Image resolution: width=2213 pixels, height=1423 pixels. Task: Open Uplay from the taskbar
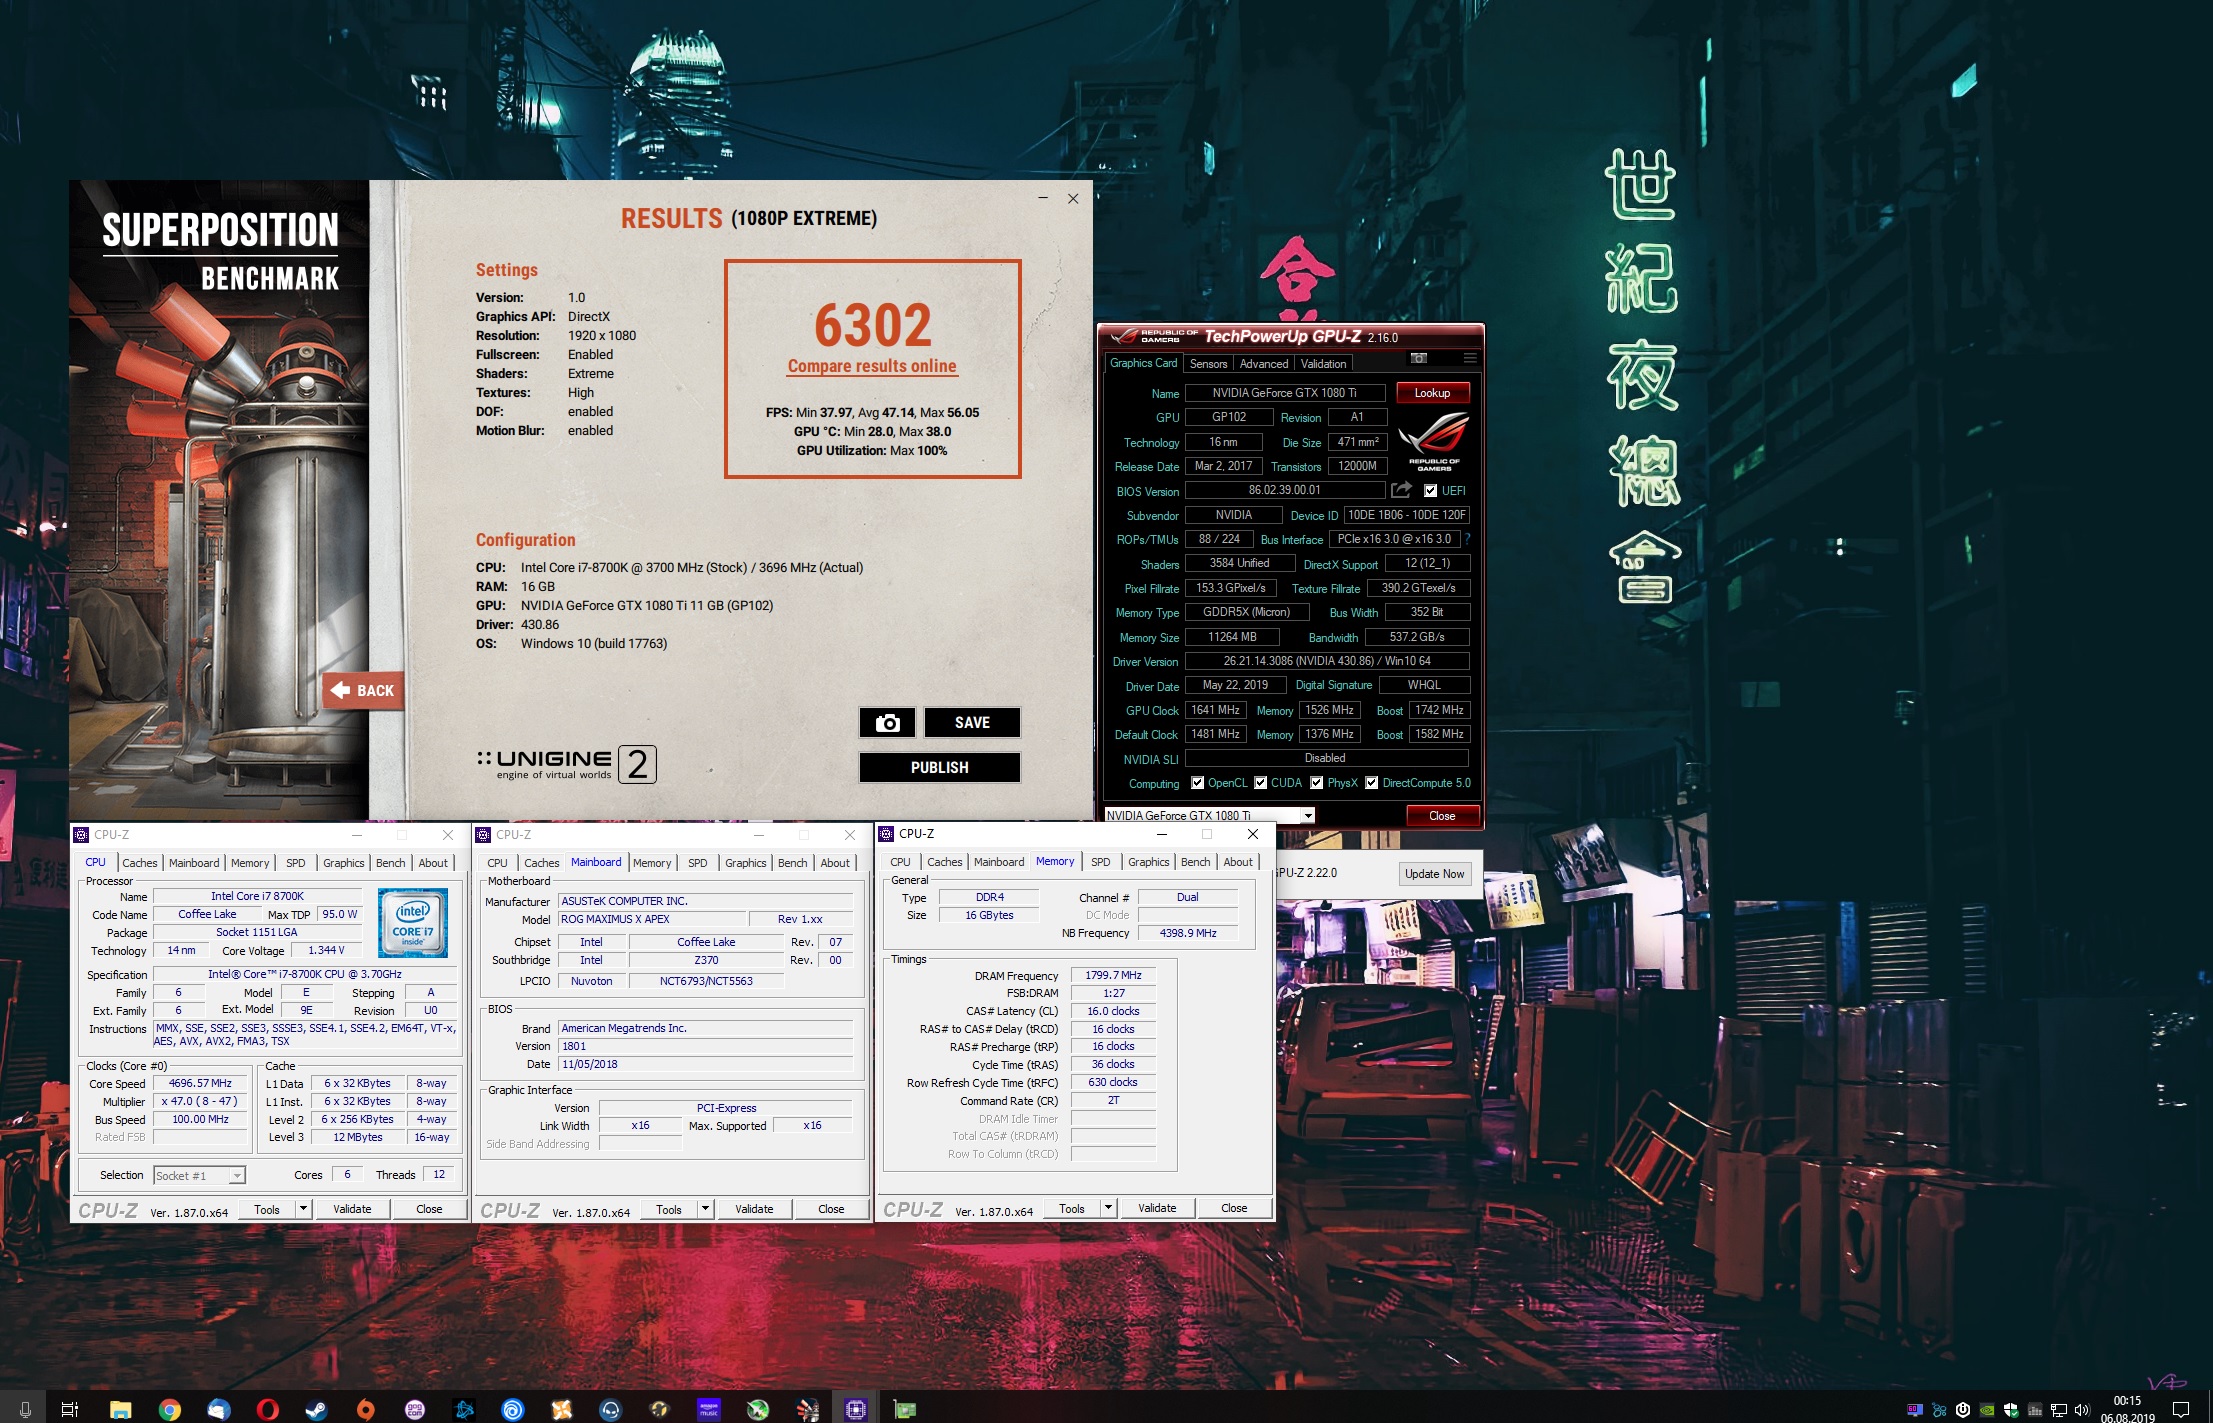point(513,1409)
